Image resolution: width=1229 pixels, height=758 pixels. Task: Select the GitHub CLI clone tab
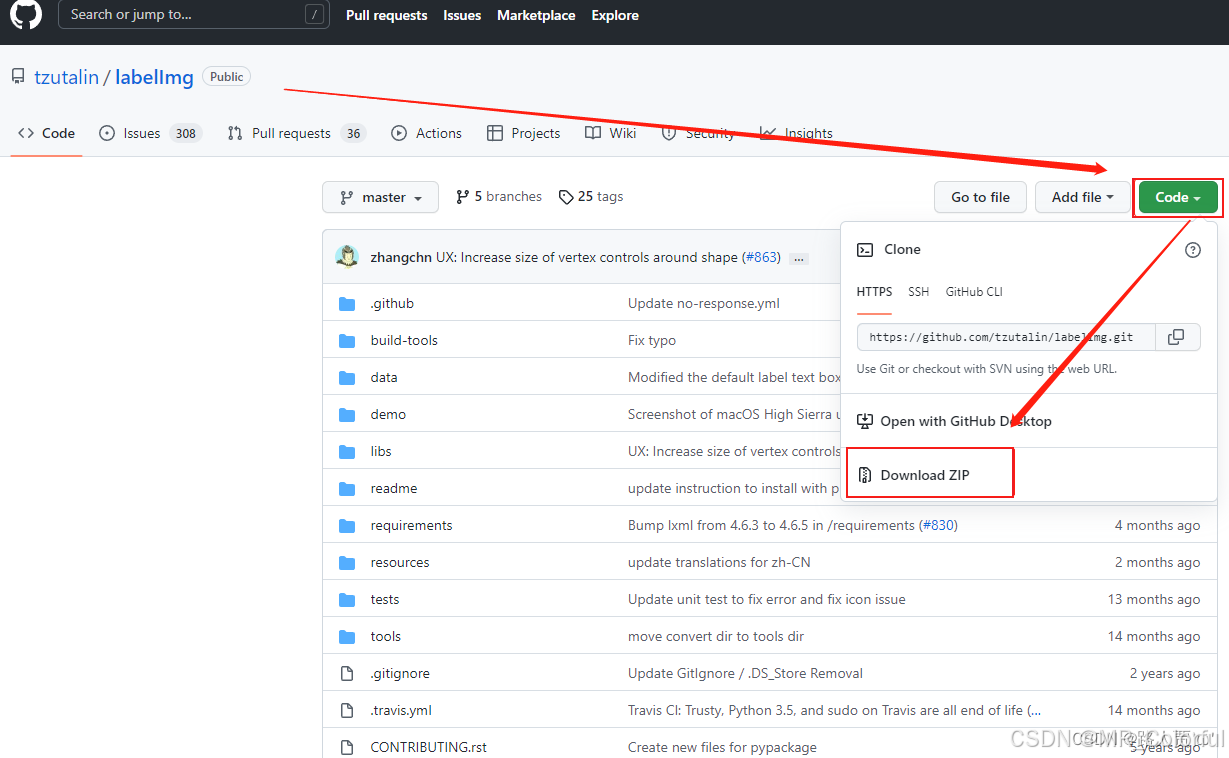pos(974,292)
